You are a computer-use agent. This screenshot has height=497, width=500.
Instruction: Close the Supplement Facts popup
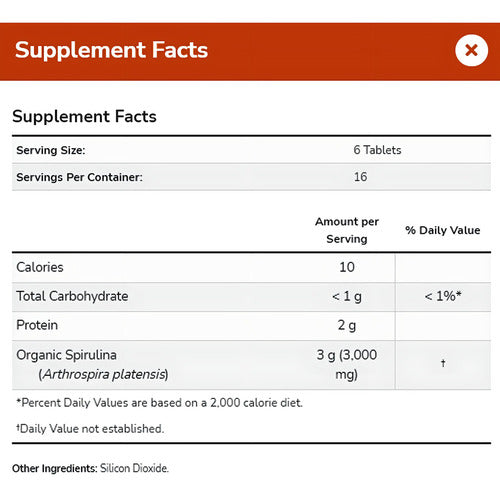click(x=471, y=51)
